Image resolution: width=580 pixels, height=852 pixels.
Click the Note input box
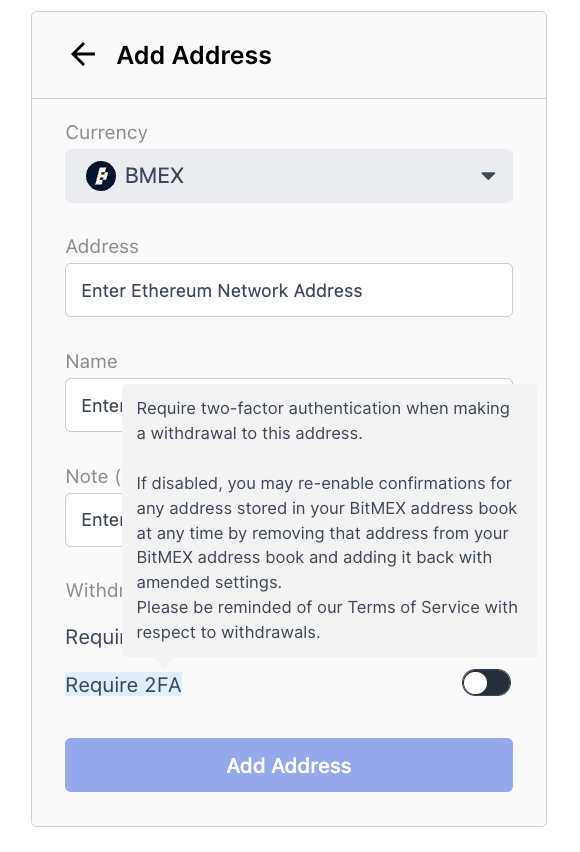pos(94,520)
